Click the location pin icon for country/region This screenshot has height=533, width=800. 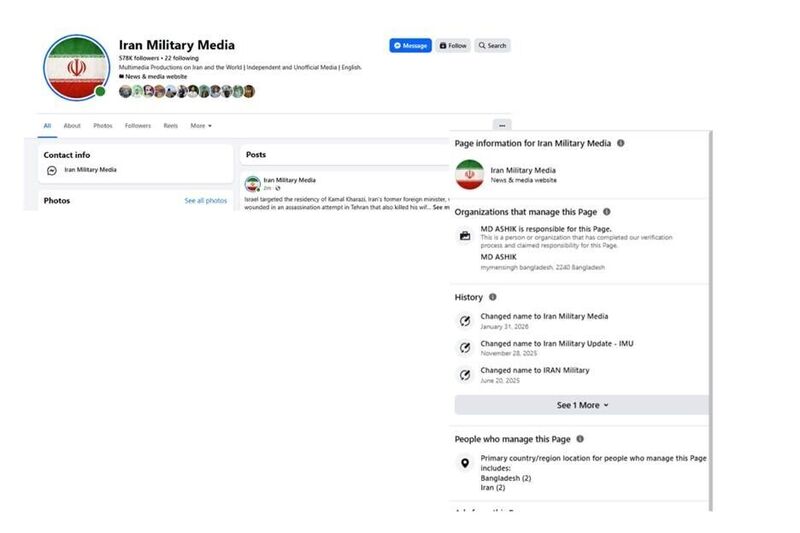pyautogui.click(x=464, y=463)
